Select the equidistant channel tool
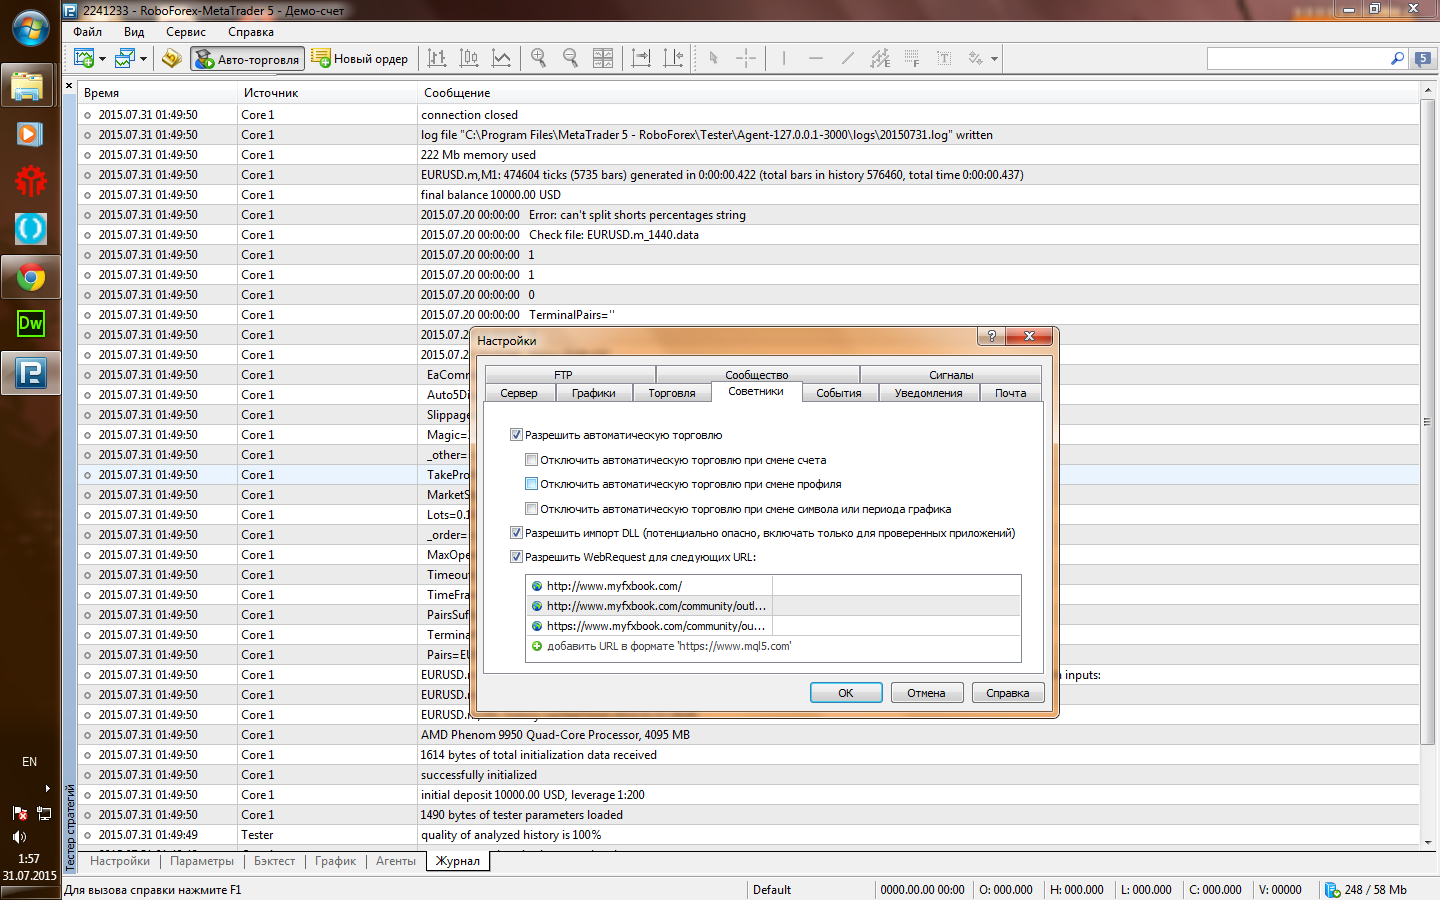This screenshot has height=900, width=1440. click(x=880, y=58)
